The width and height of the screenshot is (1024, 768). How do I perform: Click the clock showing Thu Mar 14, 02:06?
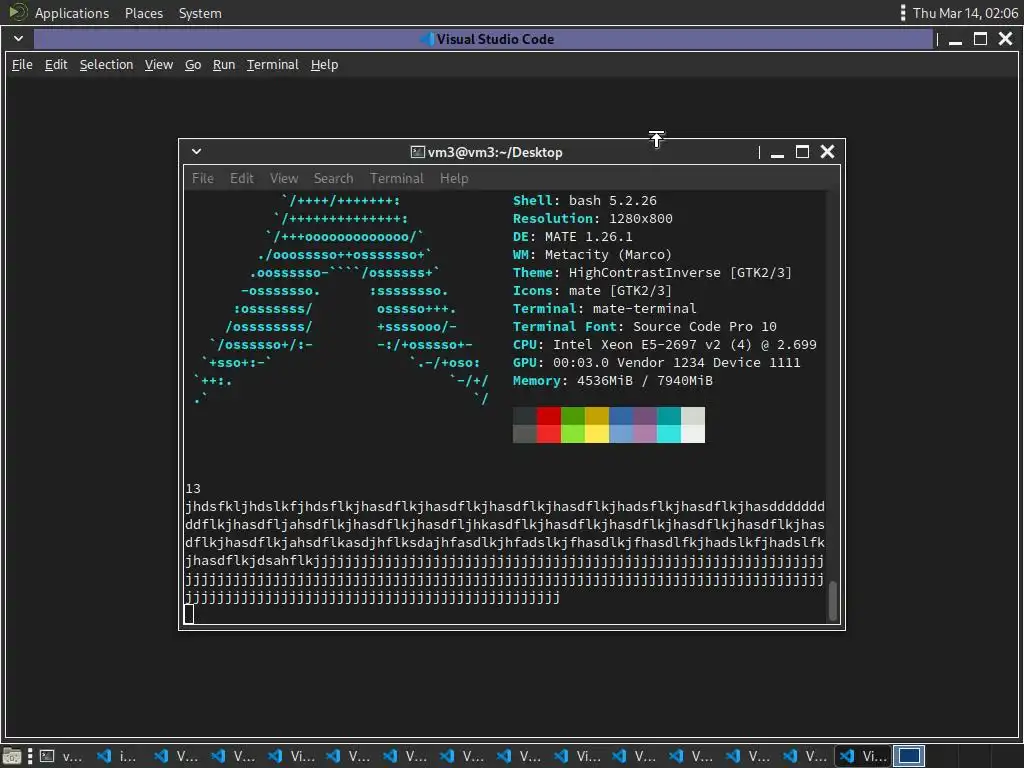(x=965, y=13)
